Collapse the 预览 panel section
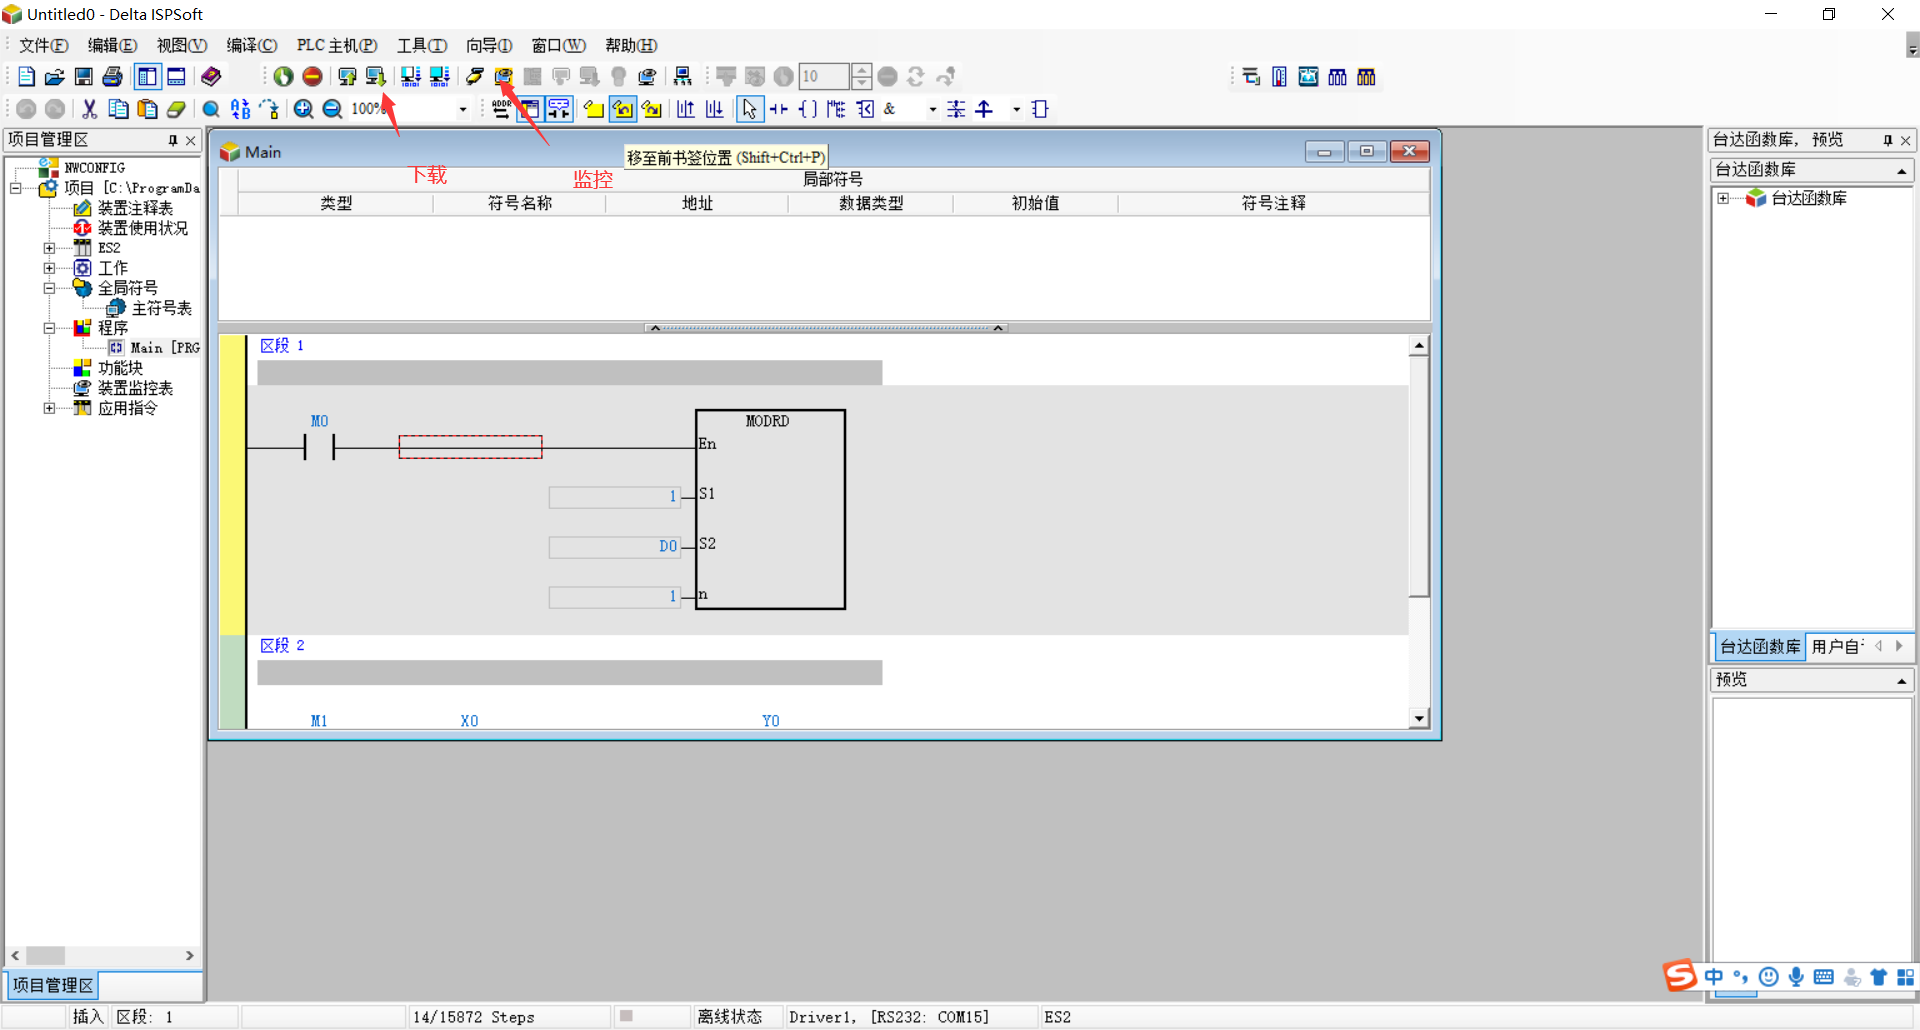The height and width of the screenshot is (1030, 1920). (1901, 680)
